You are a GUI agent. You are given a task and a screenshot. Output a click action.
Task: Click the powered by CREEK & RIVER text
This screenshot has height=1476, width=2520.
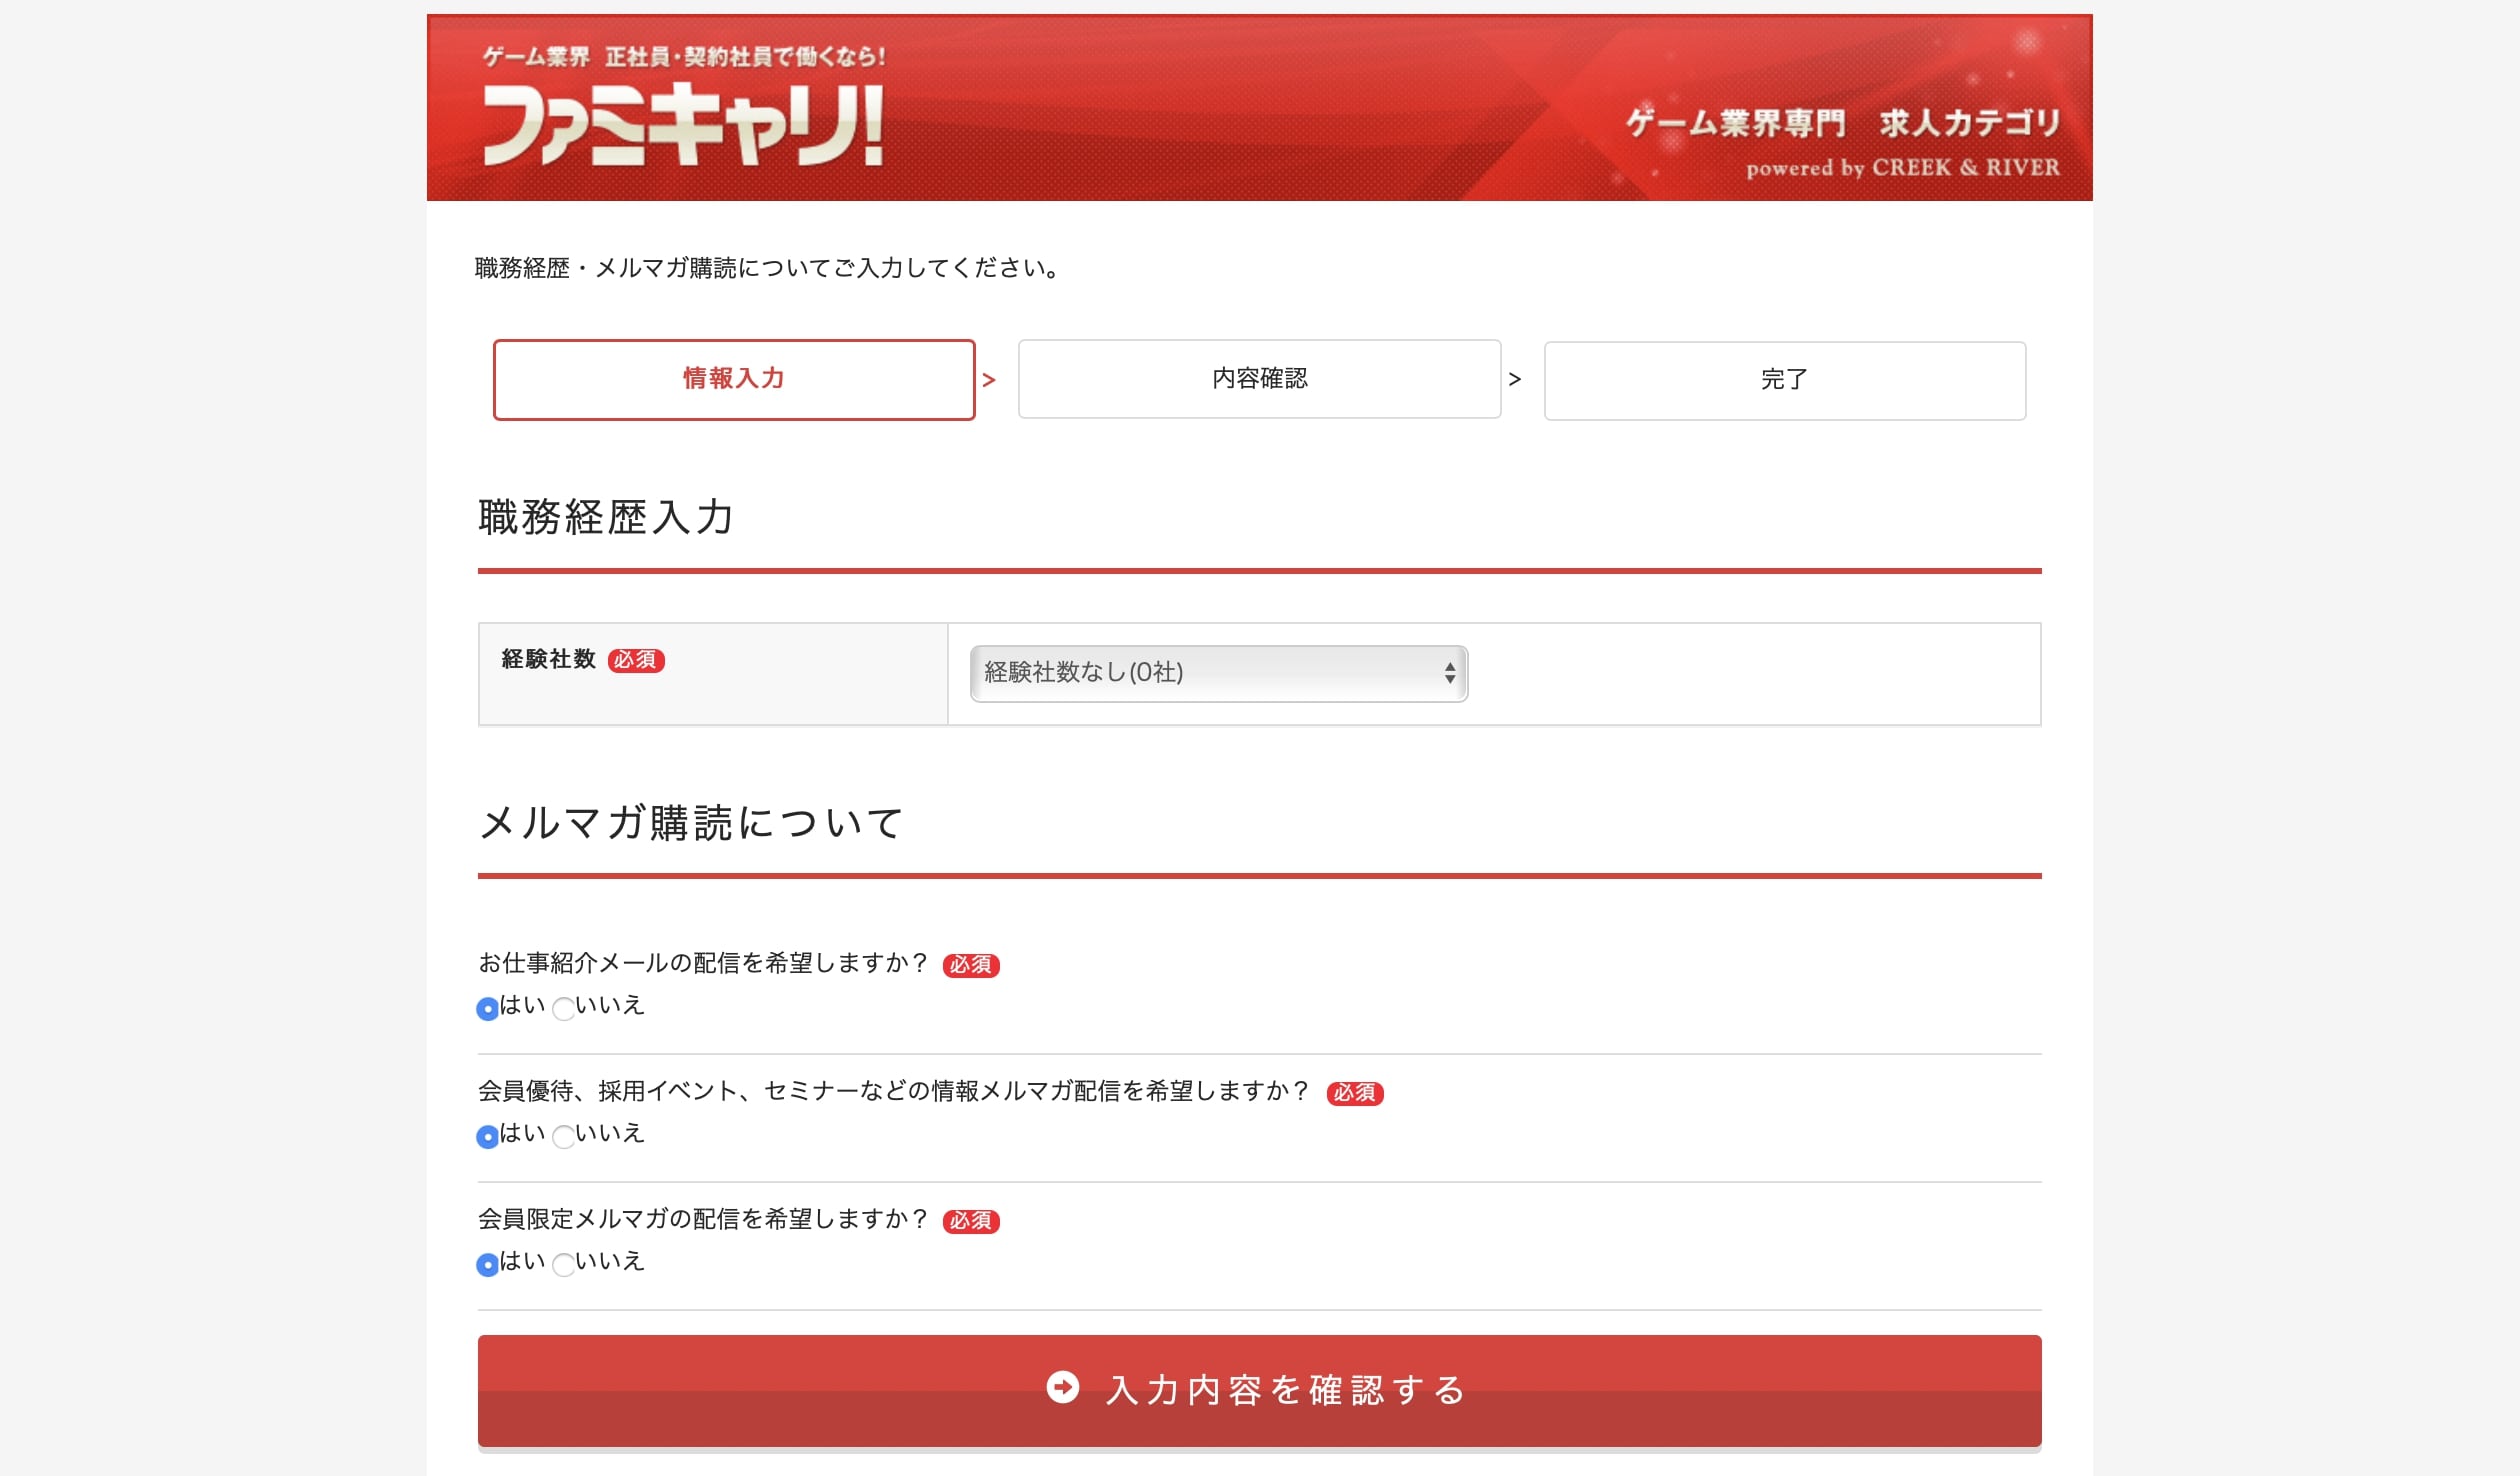[1902, 168]
